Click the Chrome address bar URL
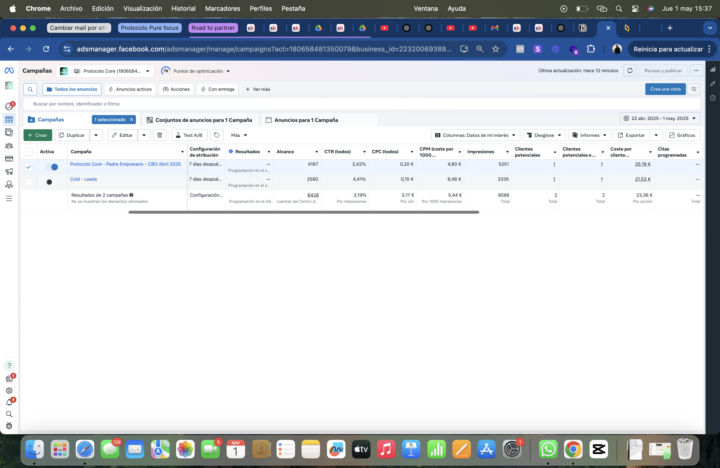Viewport: 720px width, 468px height. pyautogui.click(x=264, y=49)
